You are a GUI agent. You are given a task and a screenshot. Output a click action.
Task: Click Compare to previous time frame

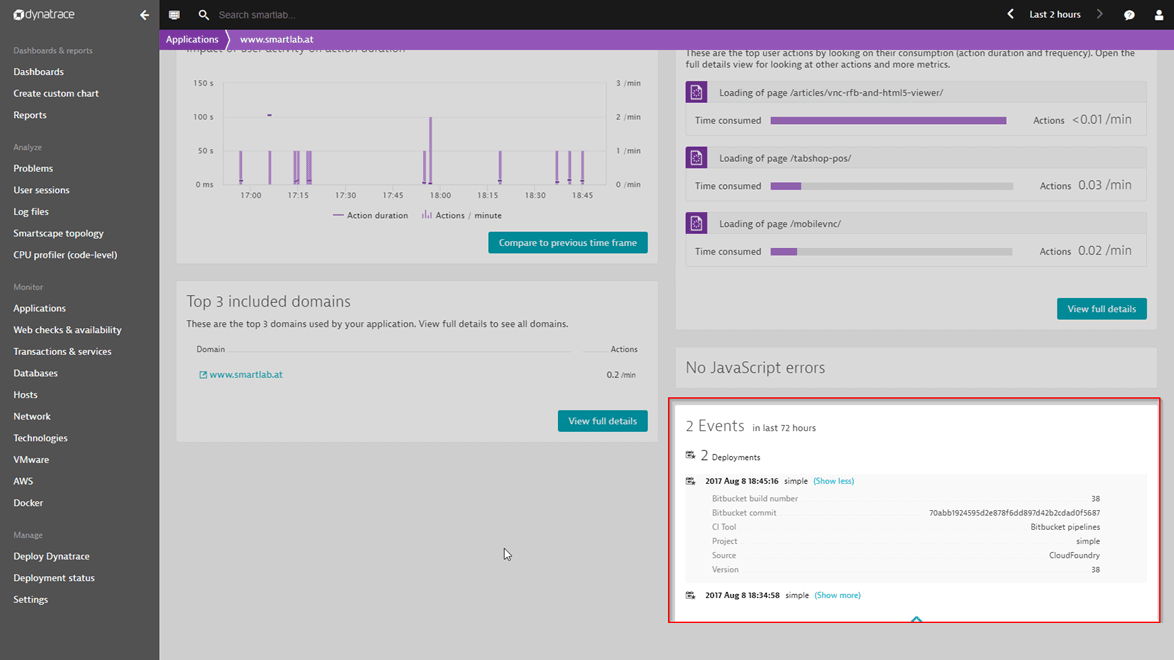[x=567, y=242]
